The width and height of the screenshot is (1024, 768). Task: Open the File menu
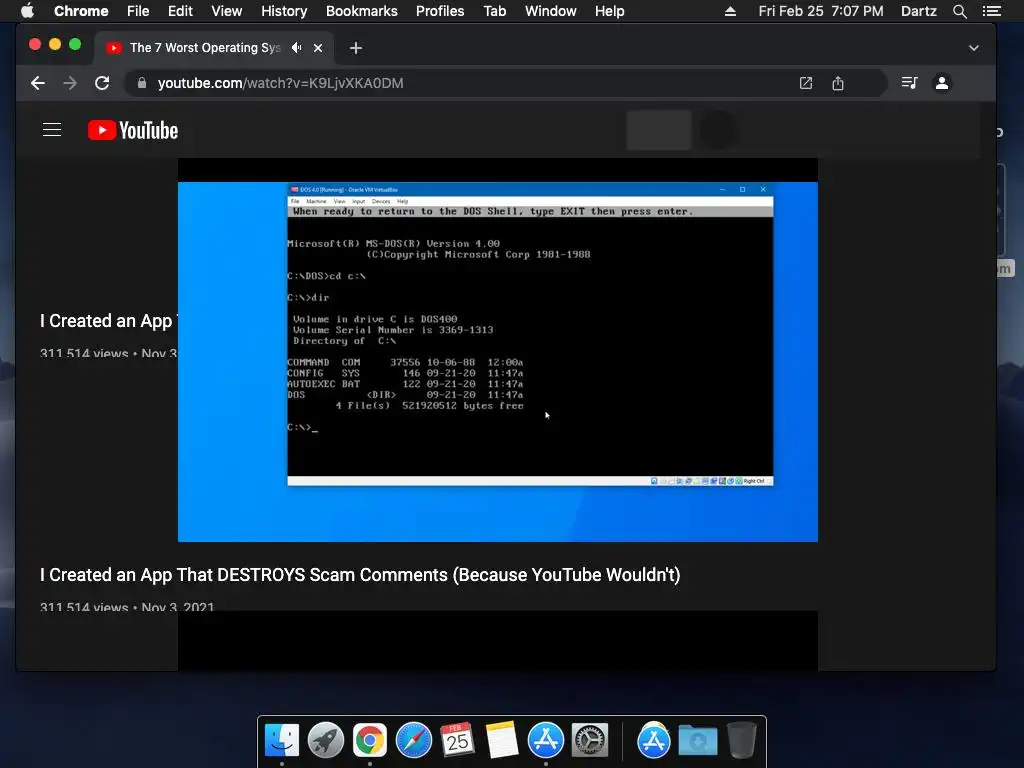(138, 11)
